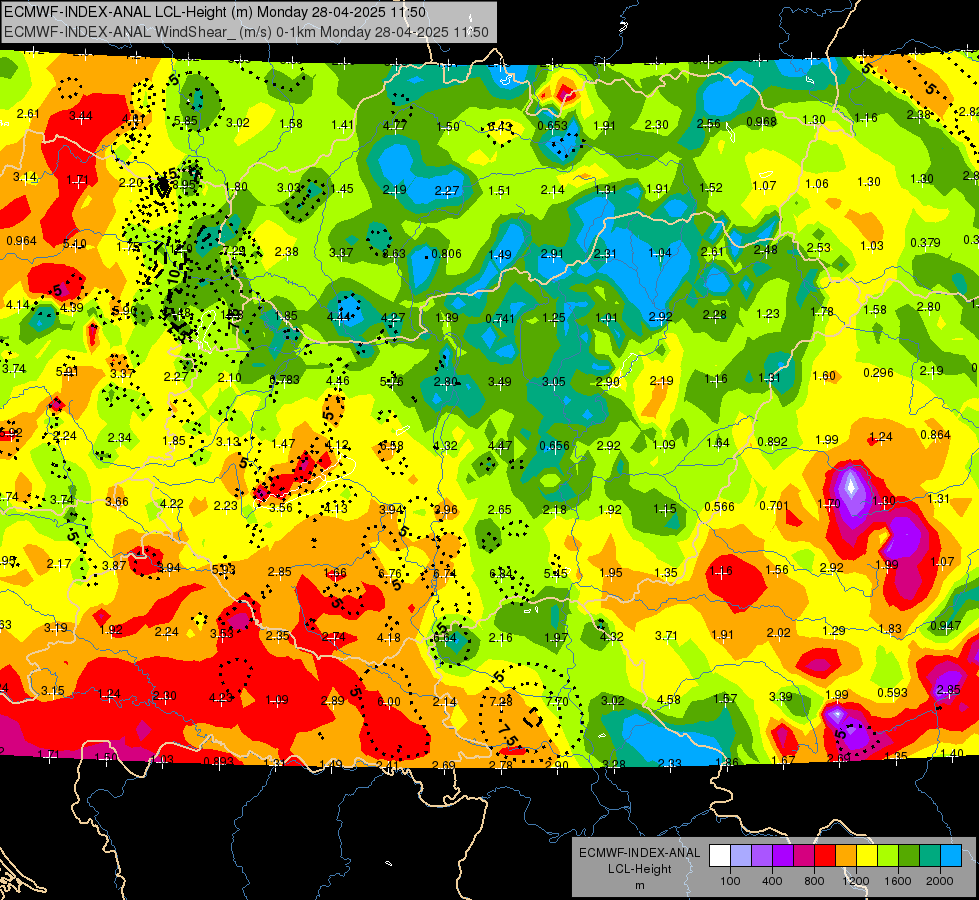This screenshot has width=979, height=900.
Task: Click the wind shear value 0.741
Action: pos(499,319)
